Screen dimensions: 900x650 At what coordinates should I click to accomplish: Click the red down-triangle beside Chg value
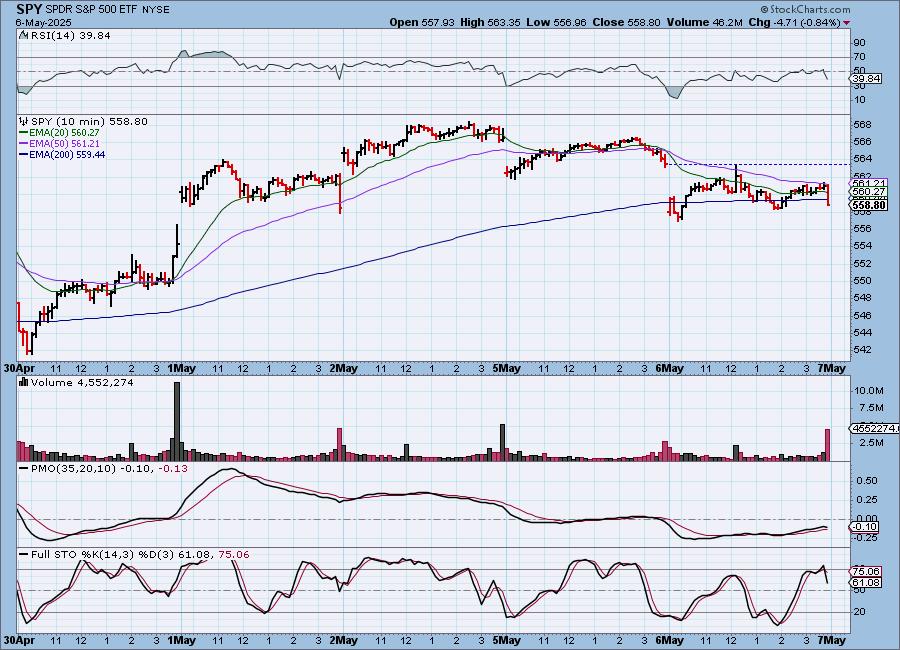click(847, 22)
